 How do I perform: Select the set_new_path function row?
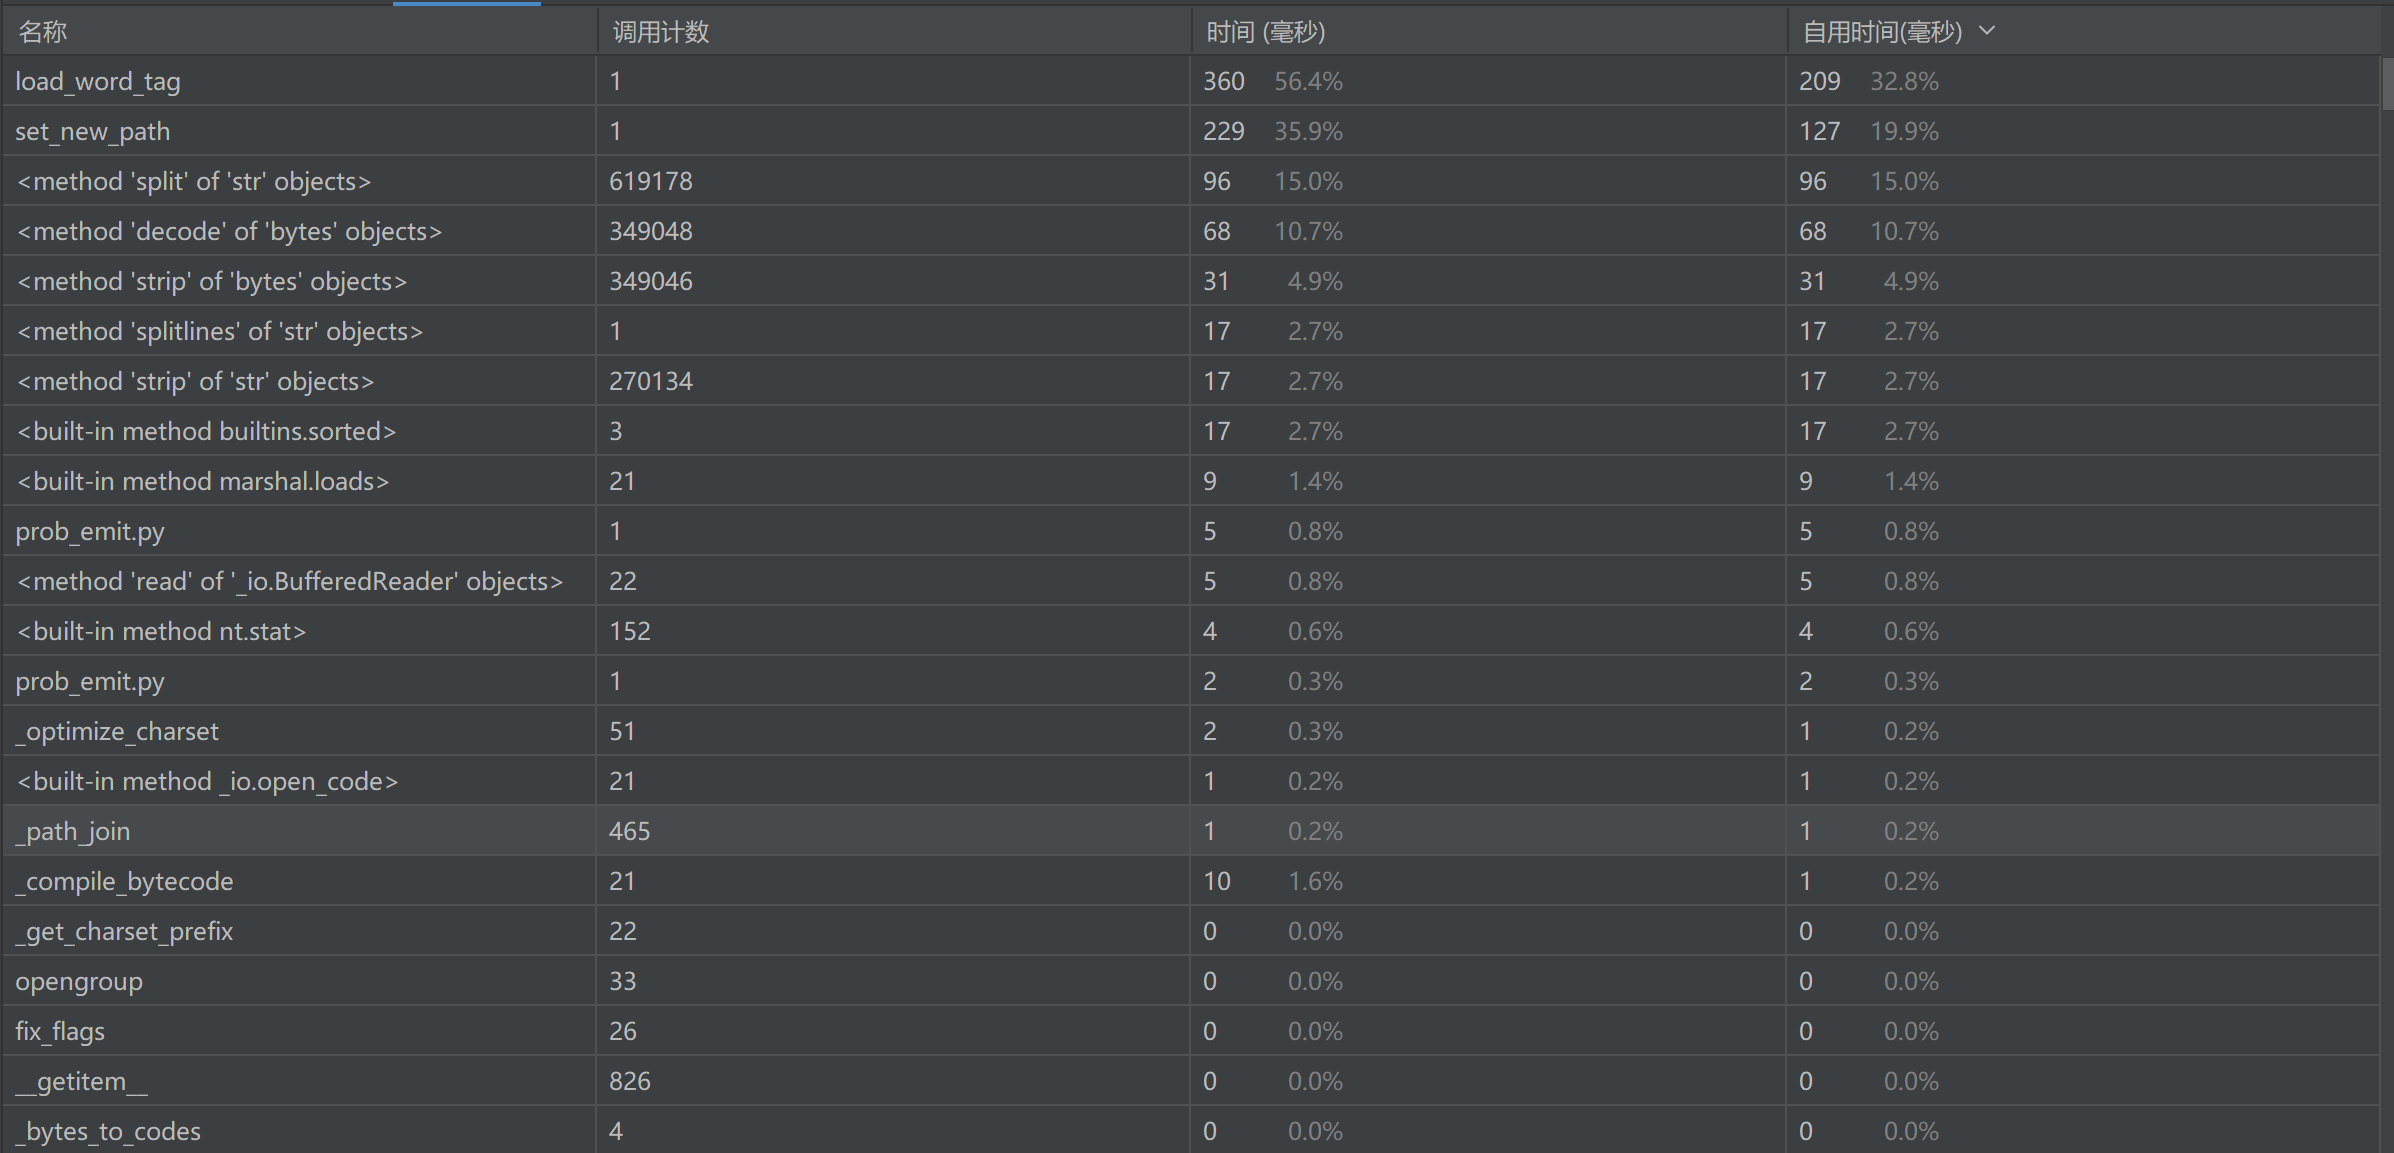[x=93, y=131]
